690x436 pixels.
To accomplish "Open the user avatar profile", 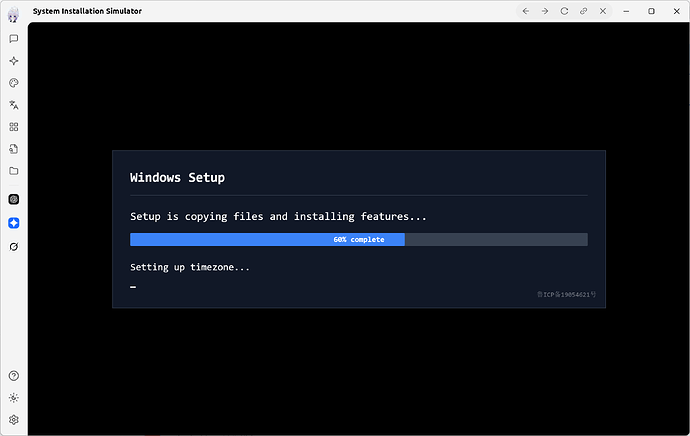I will coord(14,15).
